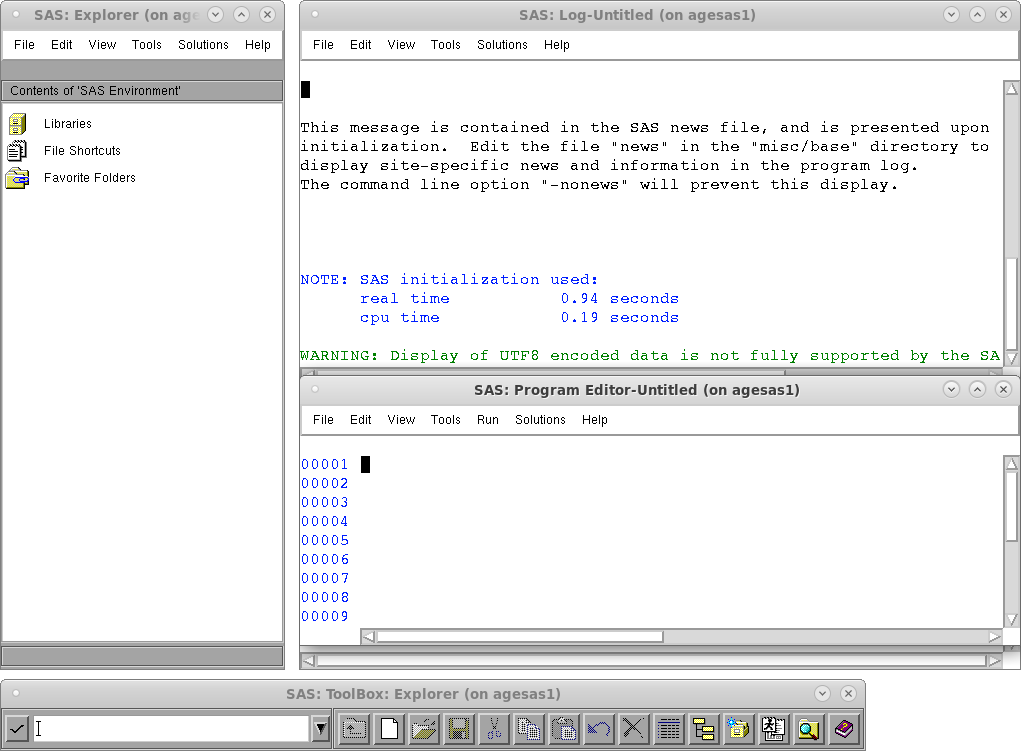Click the ToolBox command input field
The height and width of the screenshot is (751, 1021).
[x=170, y=729]
